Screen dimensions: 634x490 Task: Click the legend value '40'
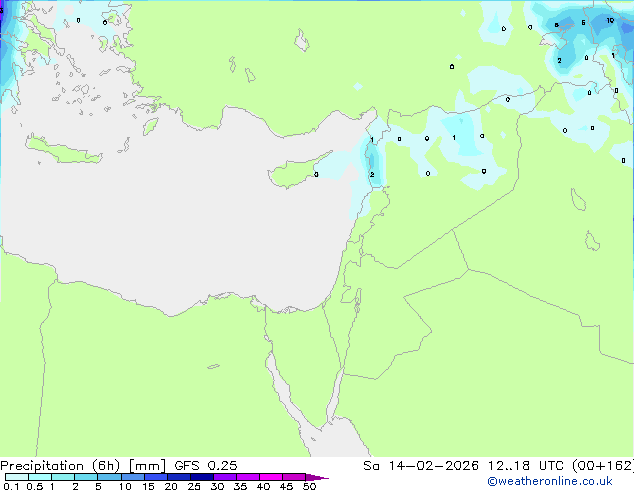click(263, 486)
